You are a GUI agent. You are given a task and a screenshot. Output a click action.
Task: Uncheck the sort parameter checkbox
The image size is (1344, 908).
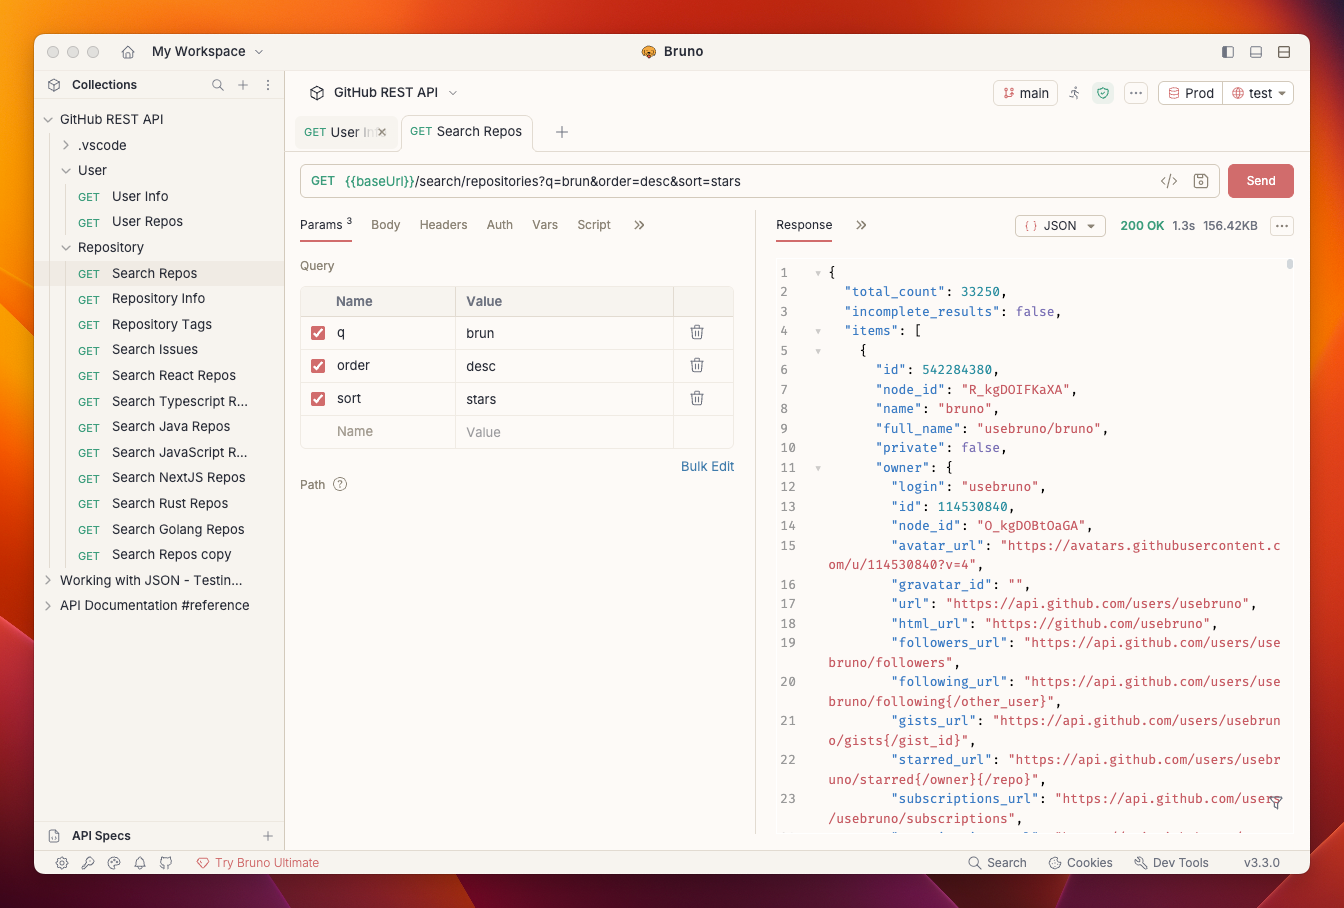tap(318, 399)
